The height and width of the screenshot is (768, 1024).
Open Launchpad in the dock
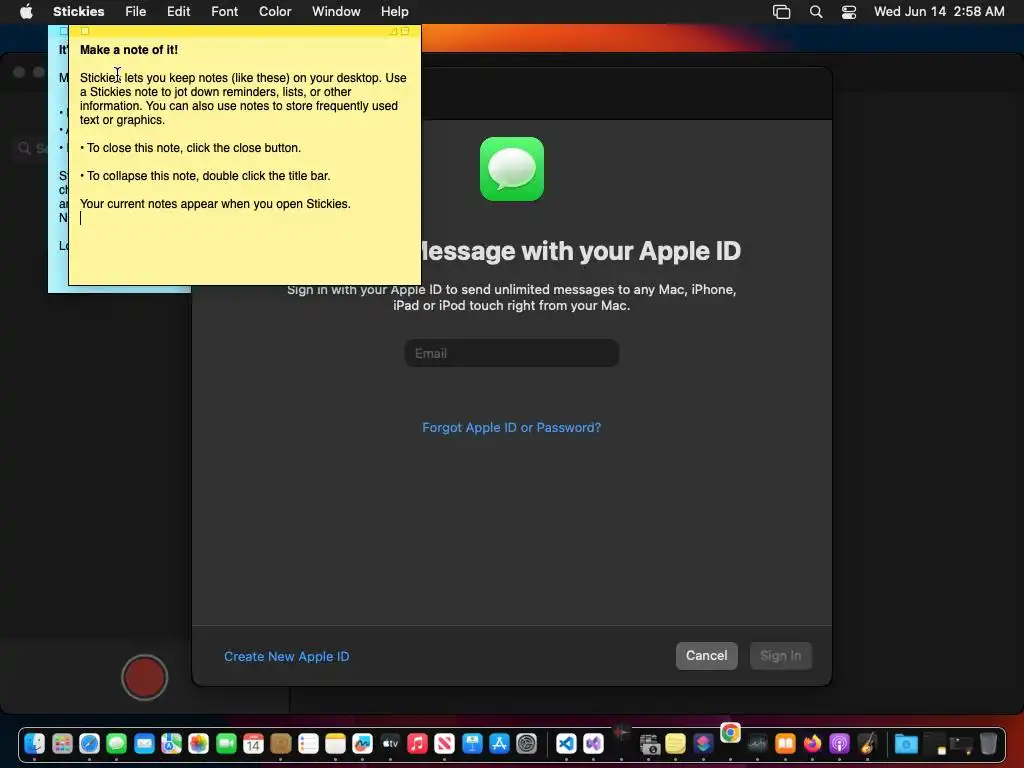pyautogui.click(x=62, y=743)
